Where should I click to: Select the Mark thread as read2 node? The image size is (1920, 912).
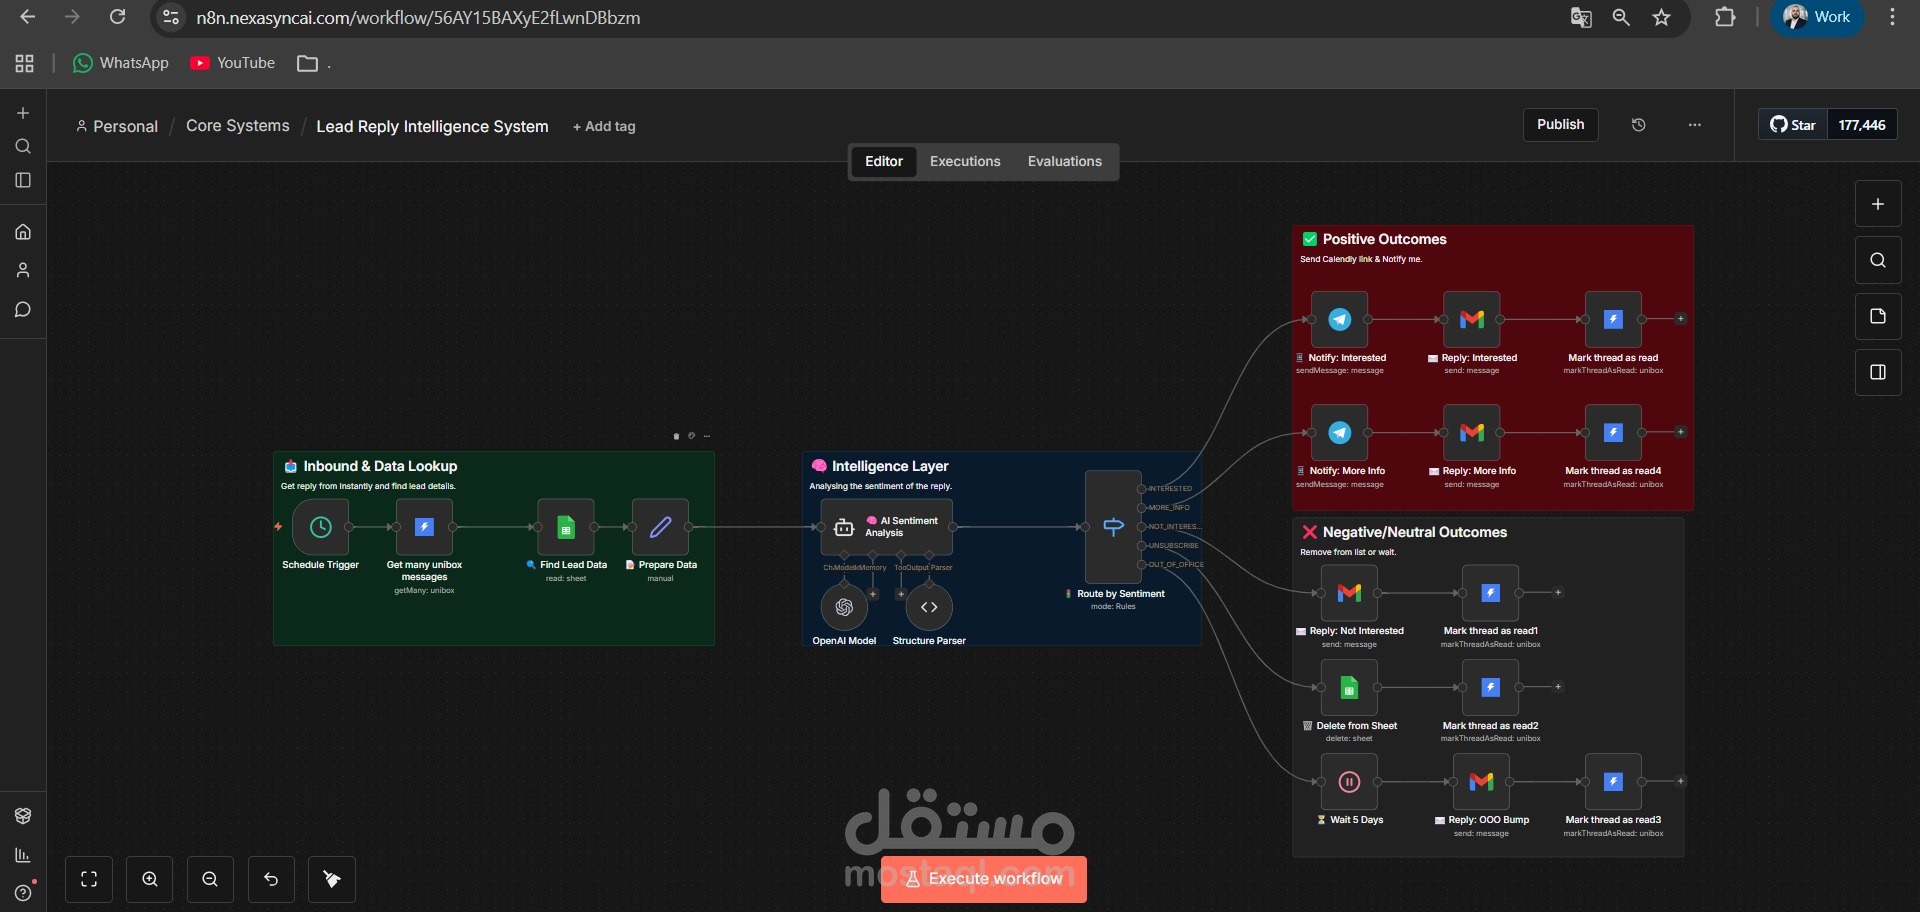coord(1490,687)
